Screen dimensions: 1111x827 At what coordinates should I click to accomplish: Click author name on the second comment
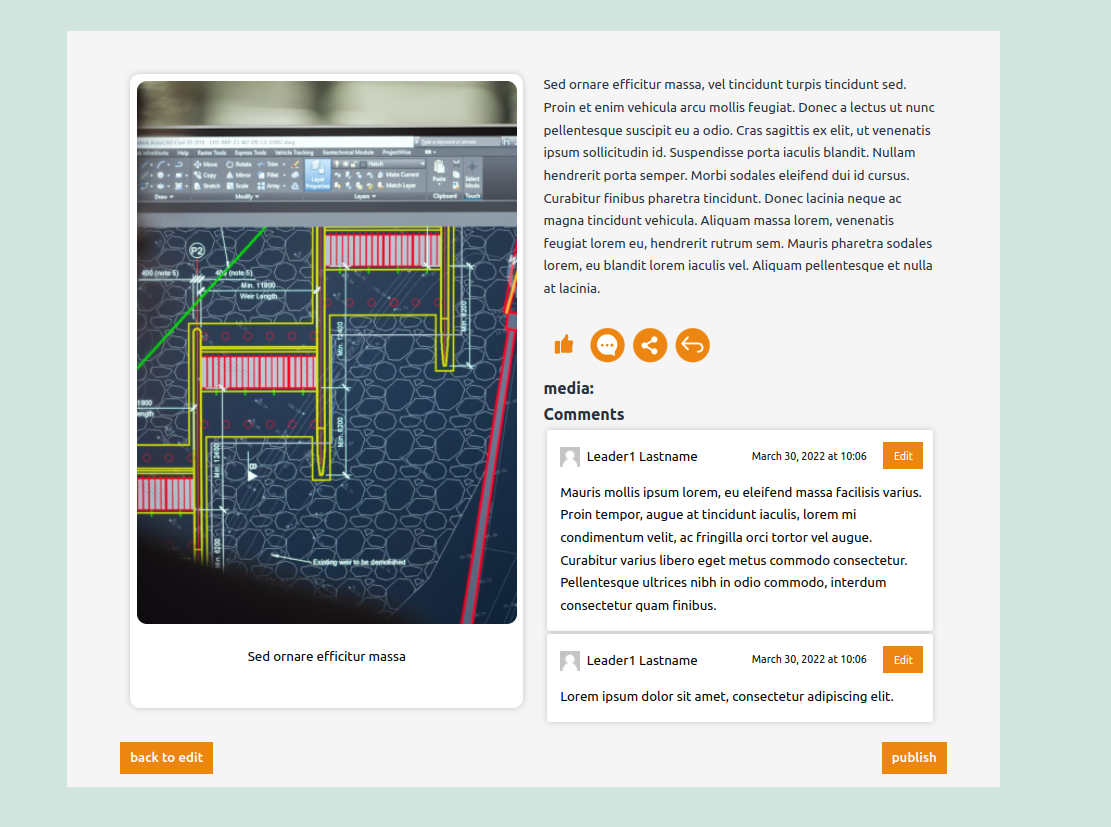642,661
